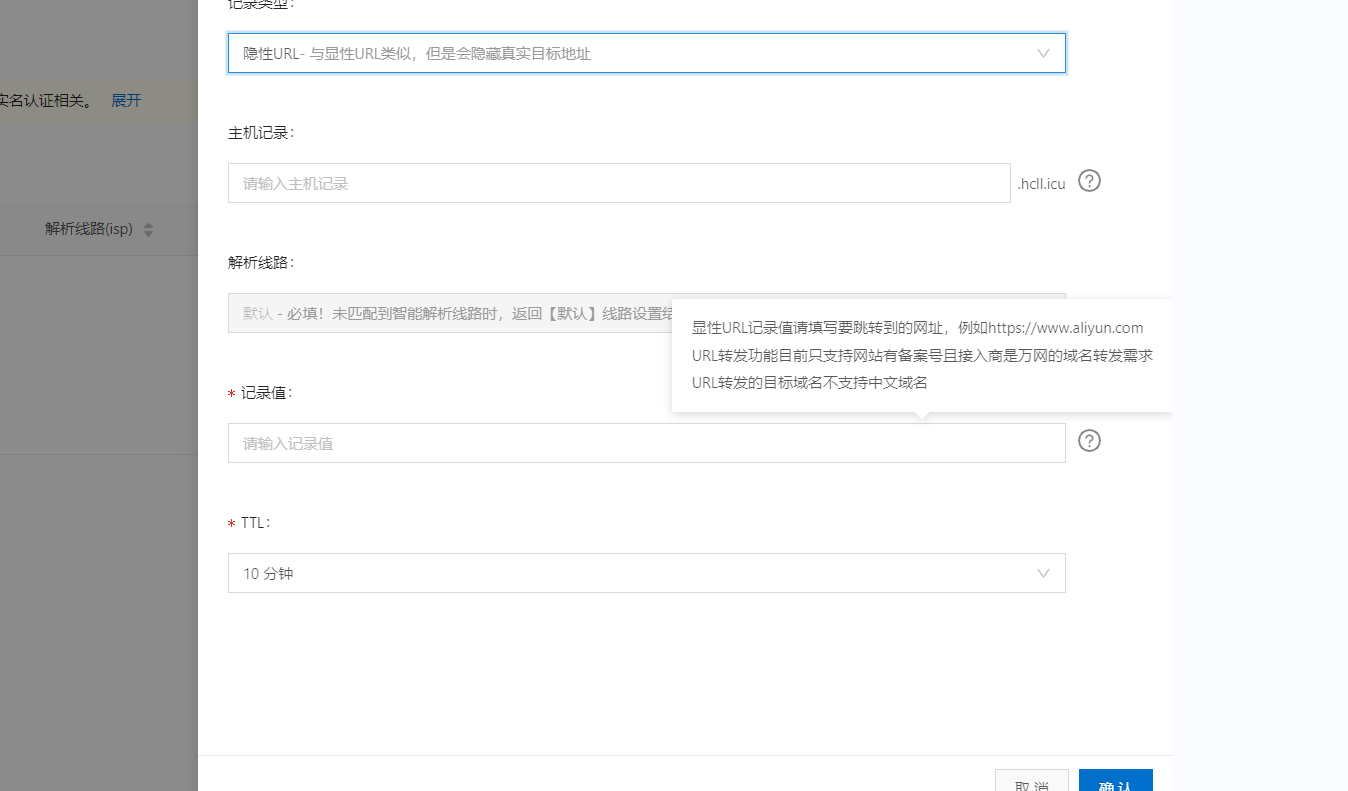1348x791 pixels.
Task: Confirm the record with the 确认 button
Action: click(x=1115, y=785)
